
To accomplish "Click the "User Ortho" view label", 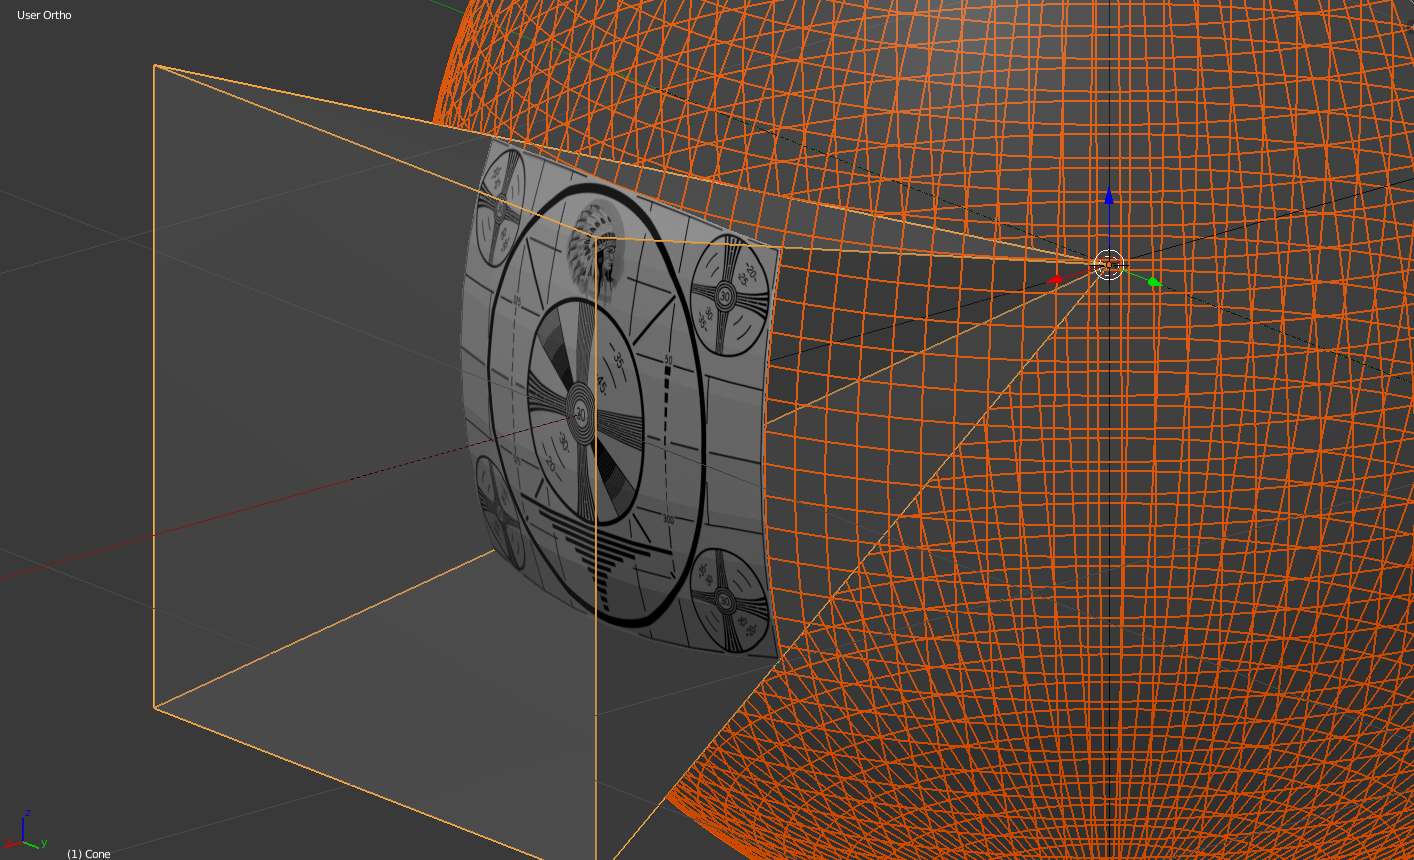I will click(x=44, y=15).
